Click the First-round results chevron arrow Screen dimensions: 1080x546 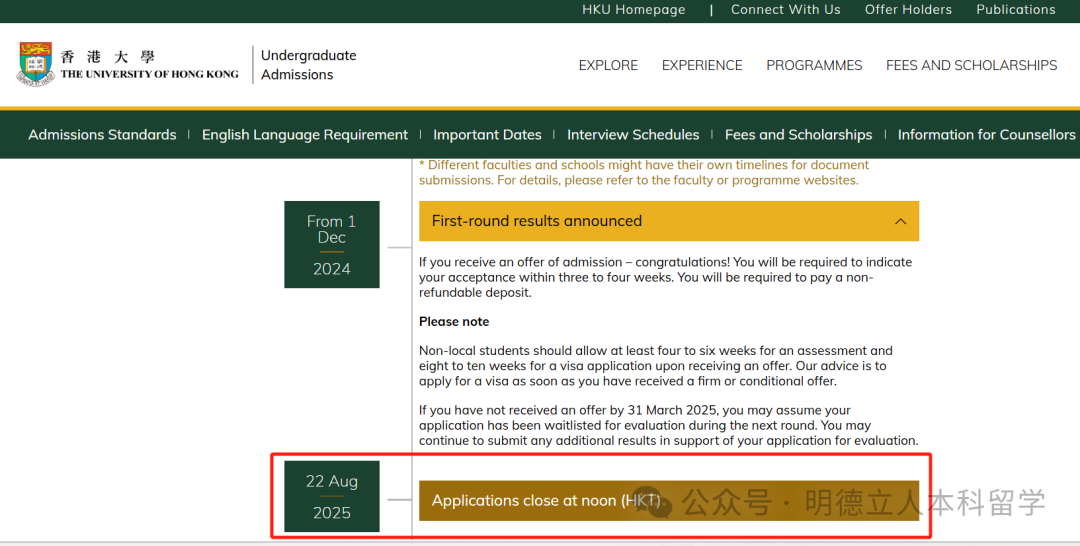coord(900,222)
